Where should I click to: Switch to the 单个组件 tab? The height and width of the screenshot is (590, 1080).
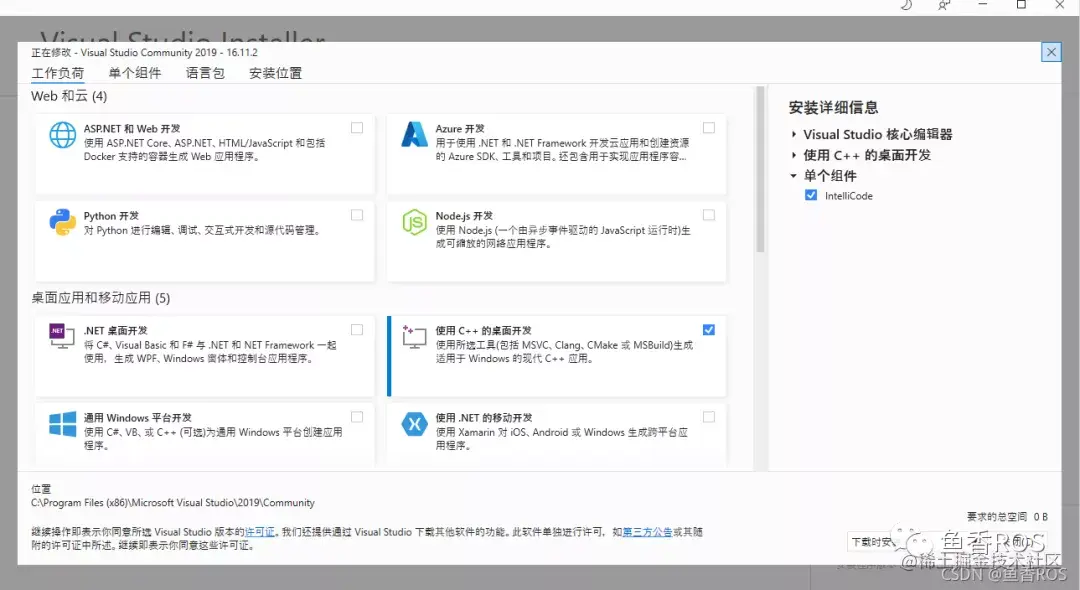coord(135,73)
